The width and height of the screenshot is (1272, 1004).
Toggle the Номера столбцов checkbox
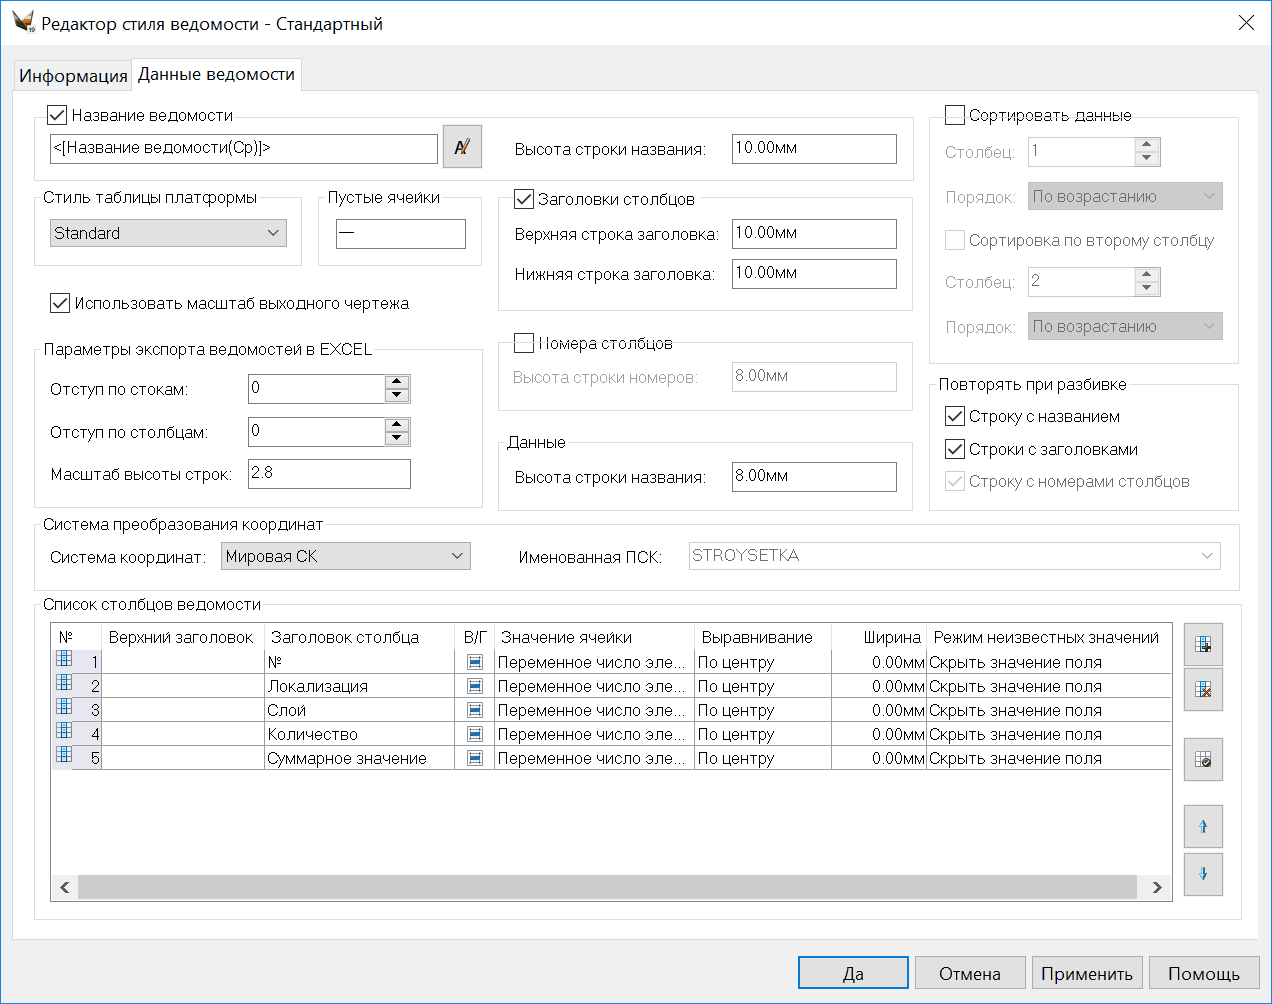pos(524,343)
